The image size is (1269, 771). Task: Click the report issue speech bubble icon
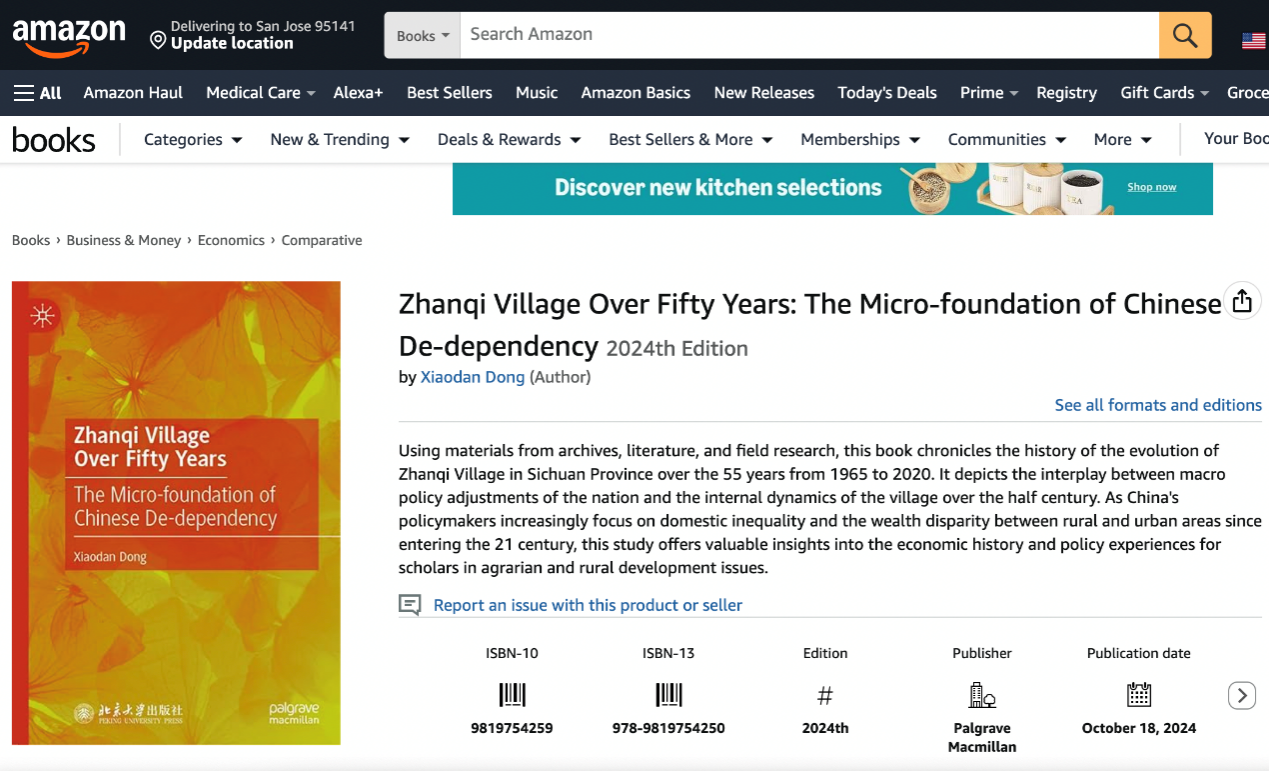(410, 604)
